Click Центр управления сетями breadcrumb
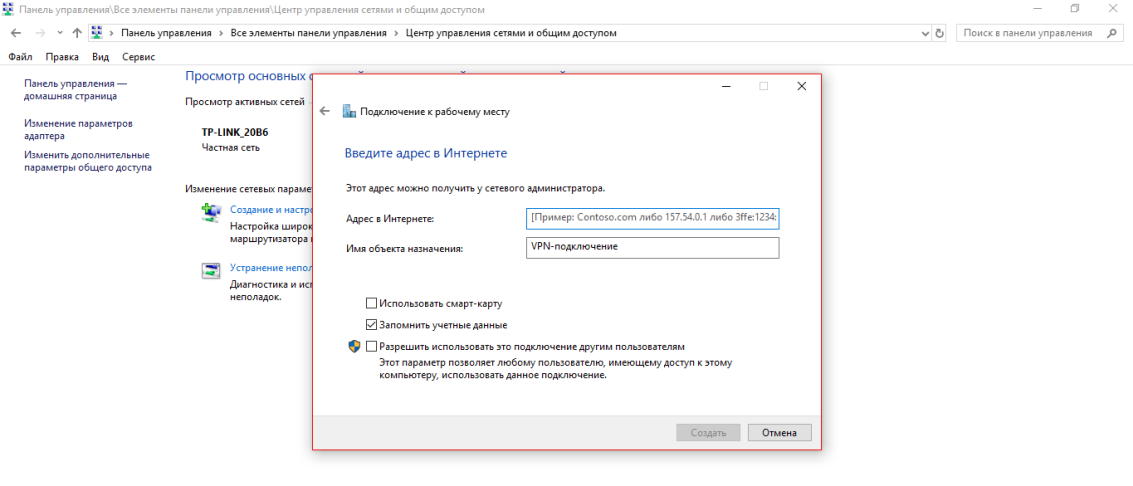This screenshot has width=1133, height=486. (x=512, y=33)
